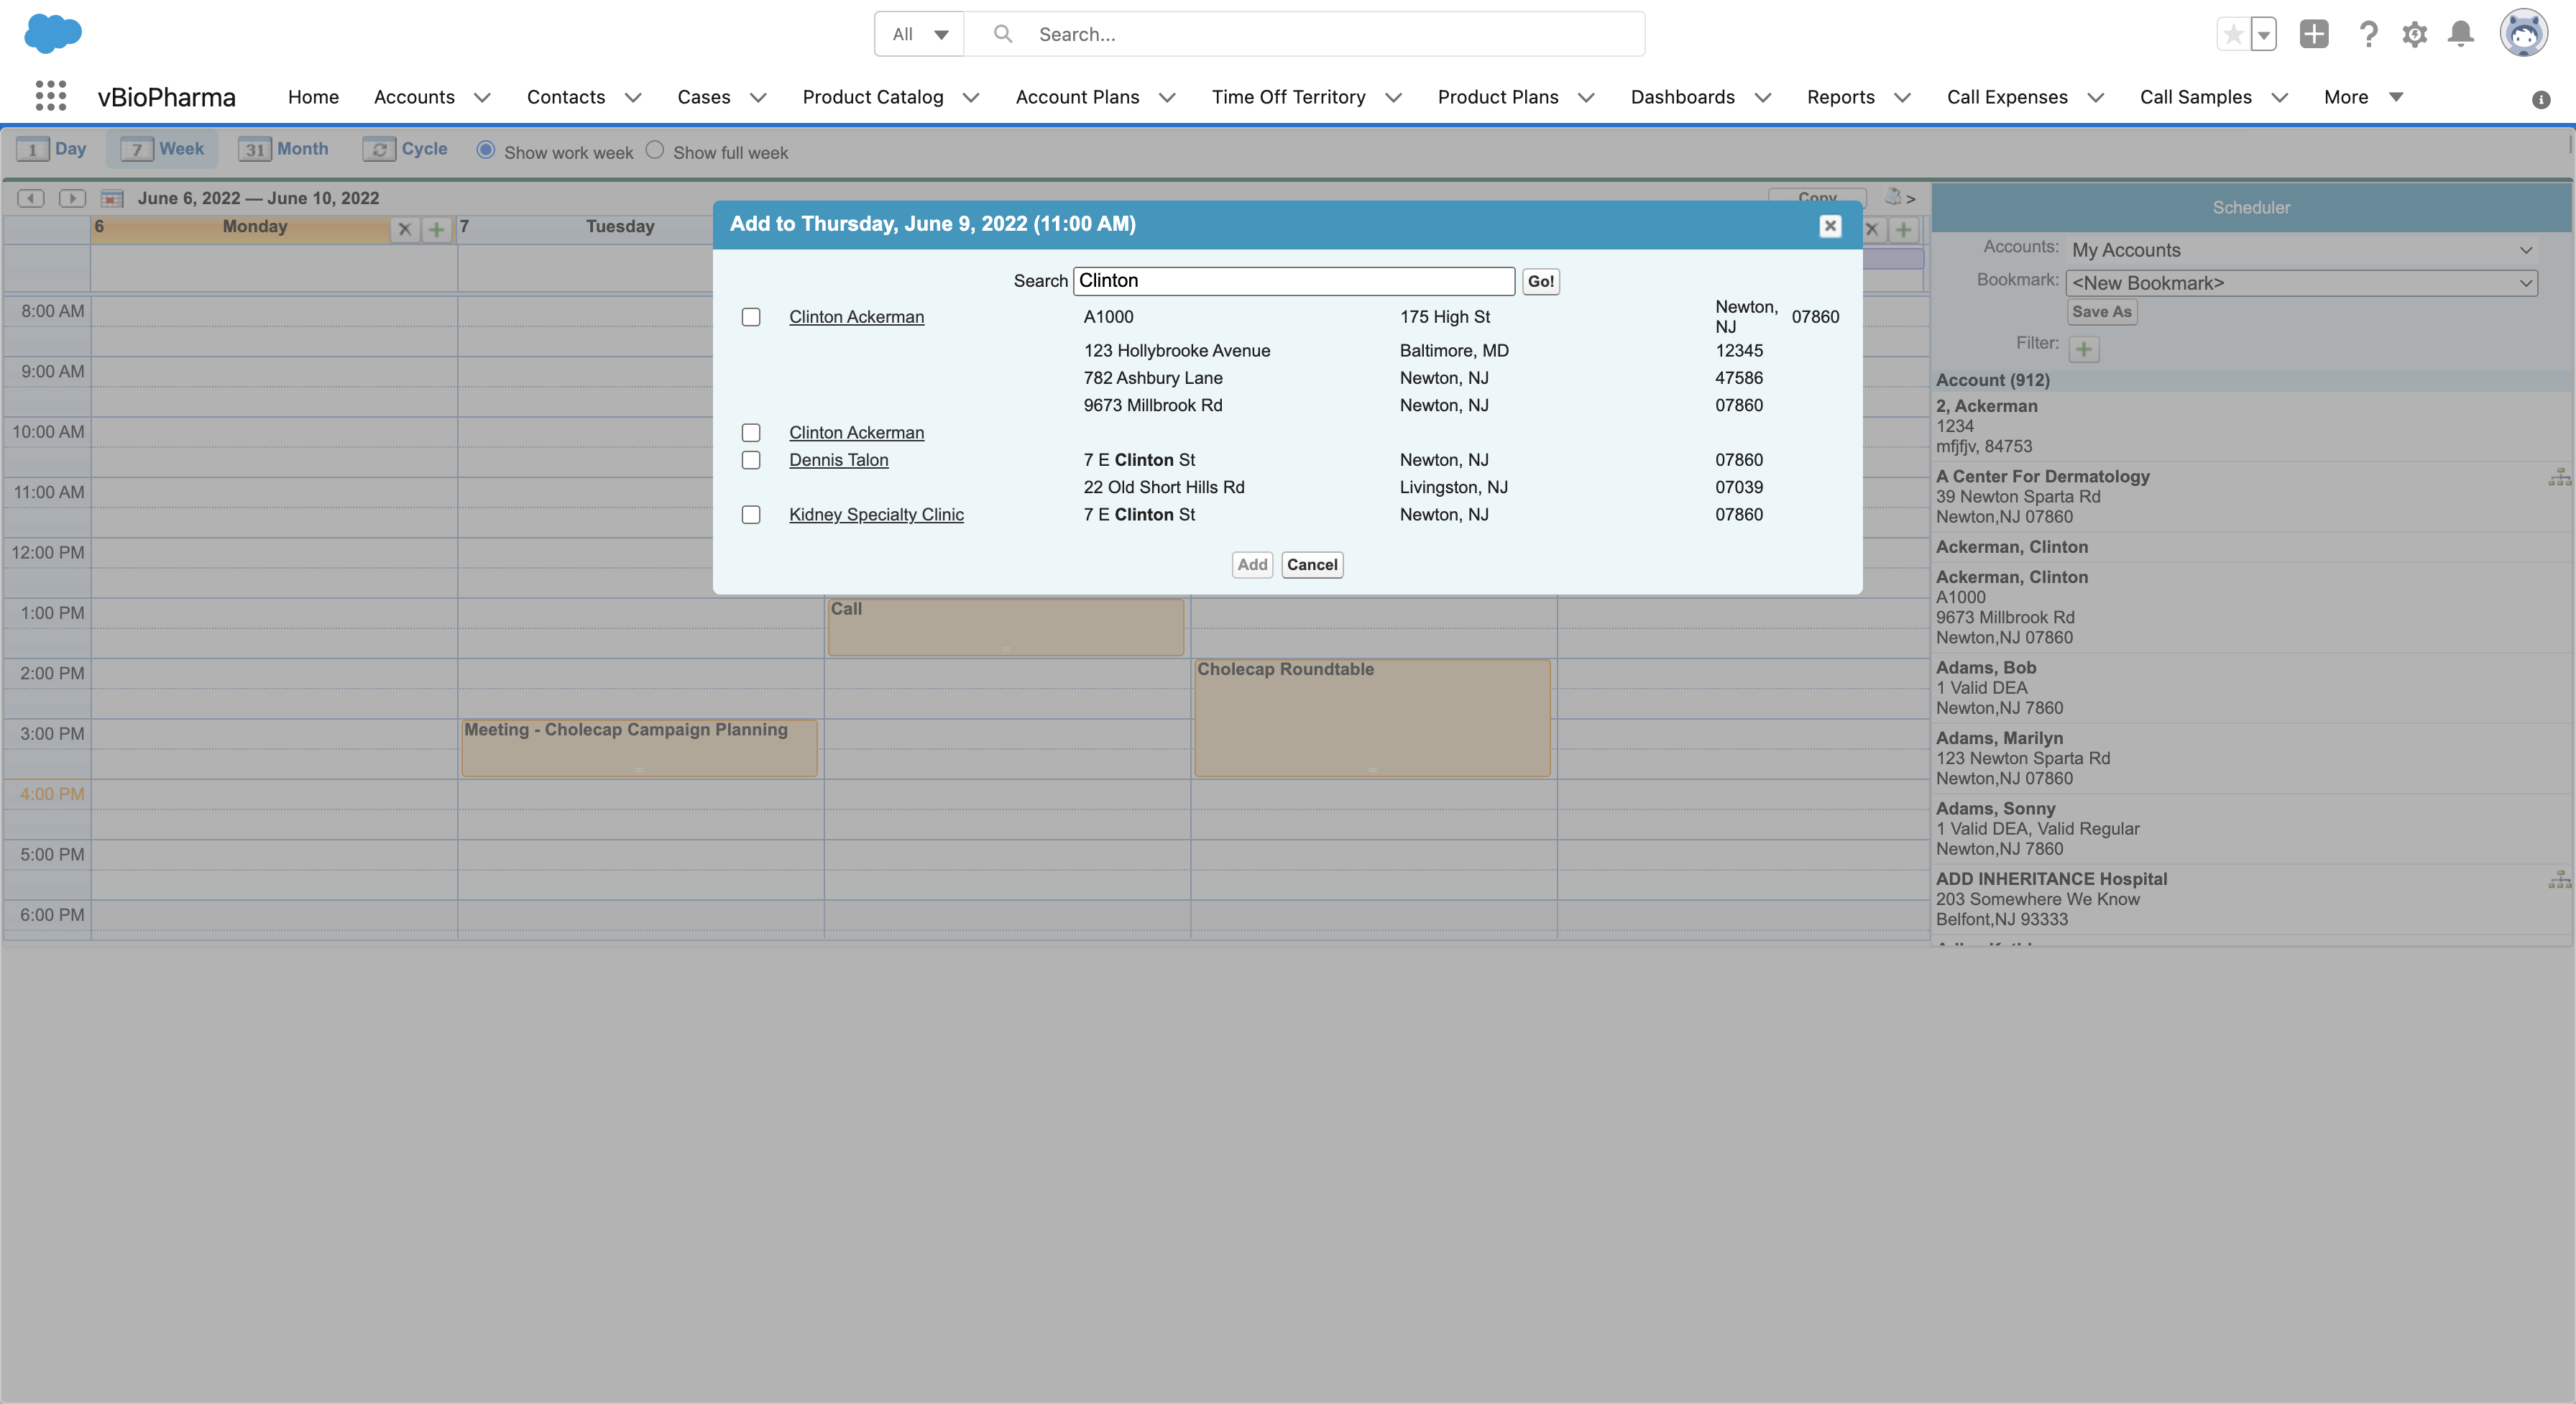Click into the Clinton search field
The image size is (2576, 1404).
[x=1293, y=281]
